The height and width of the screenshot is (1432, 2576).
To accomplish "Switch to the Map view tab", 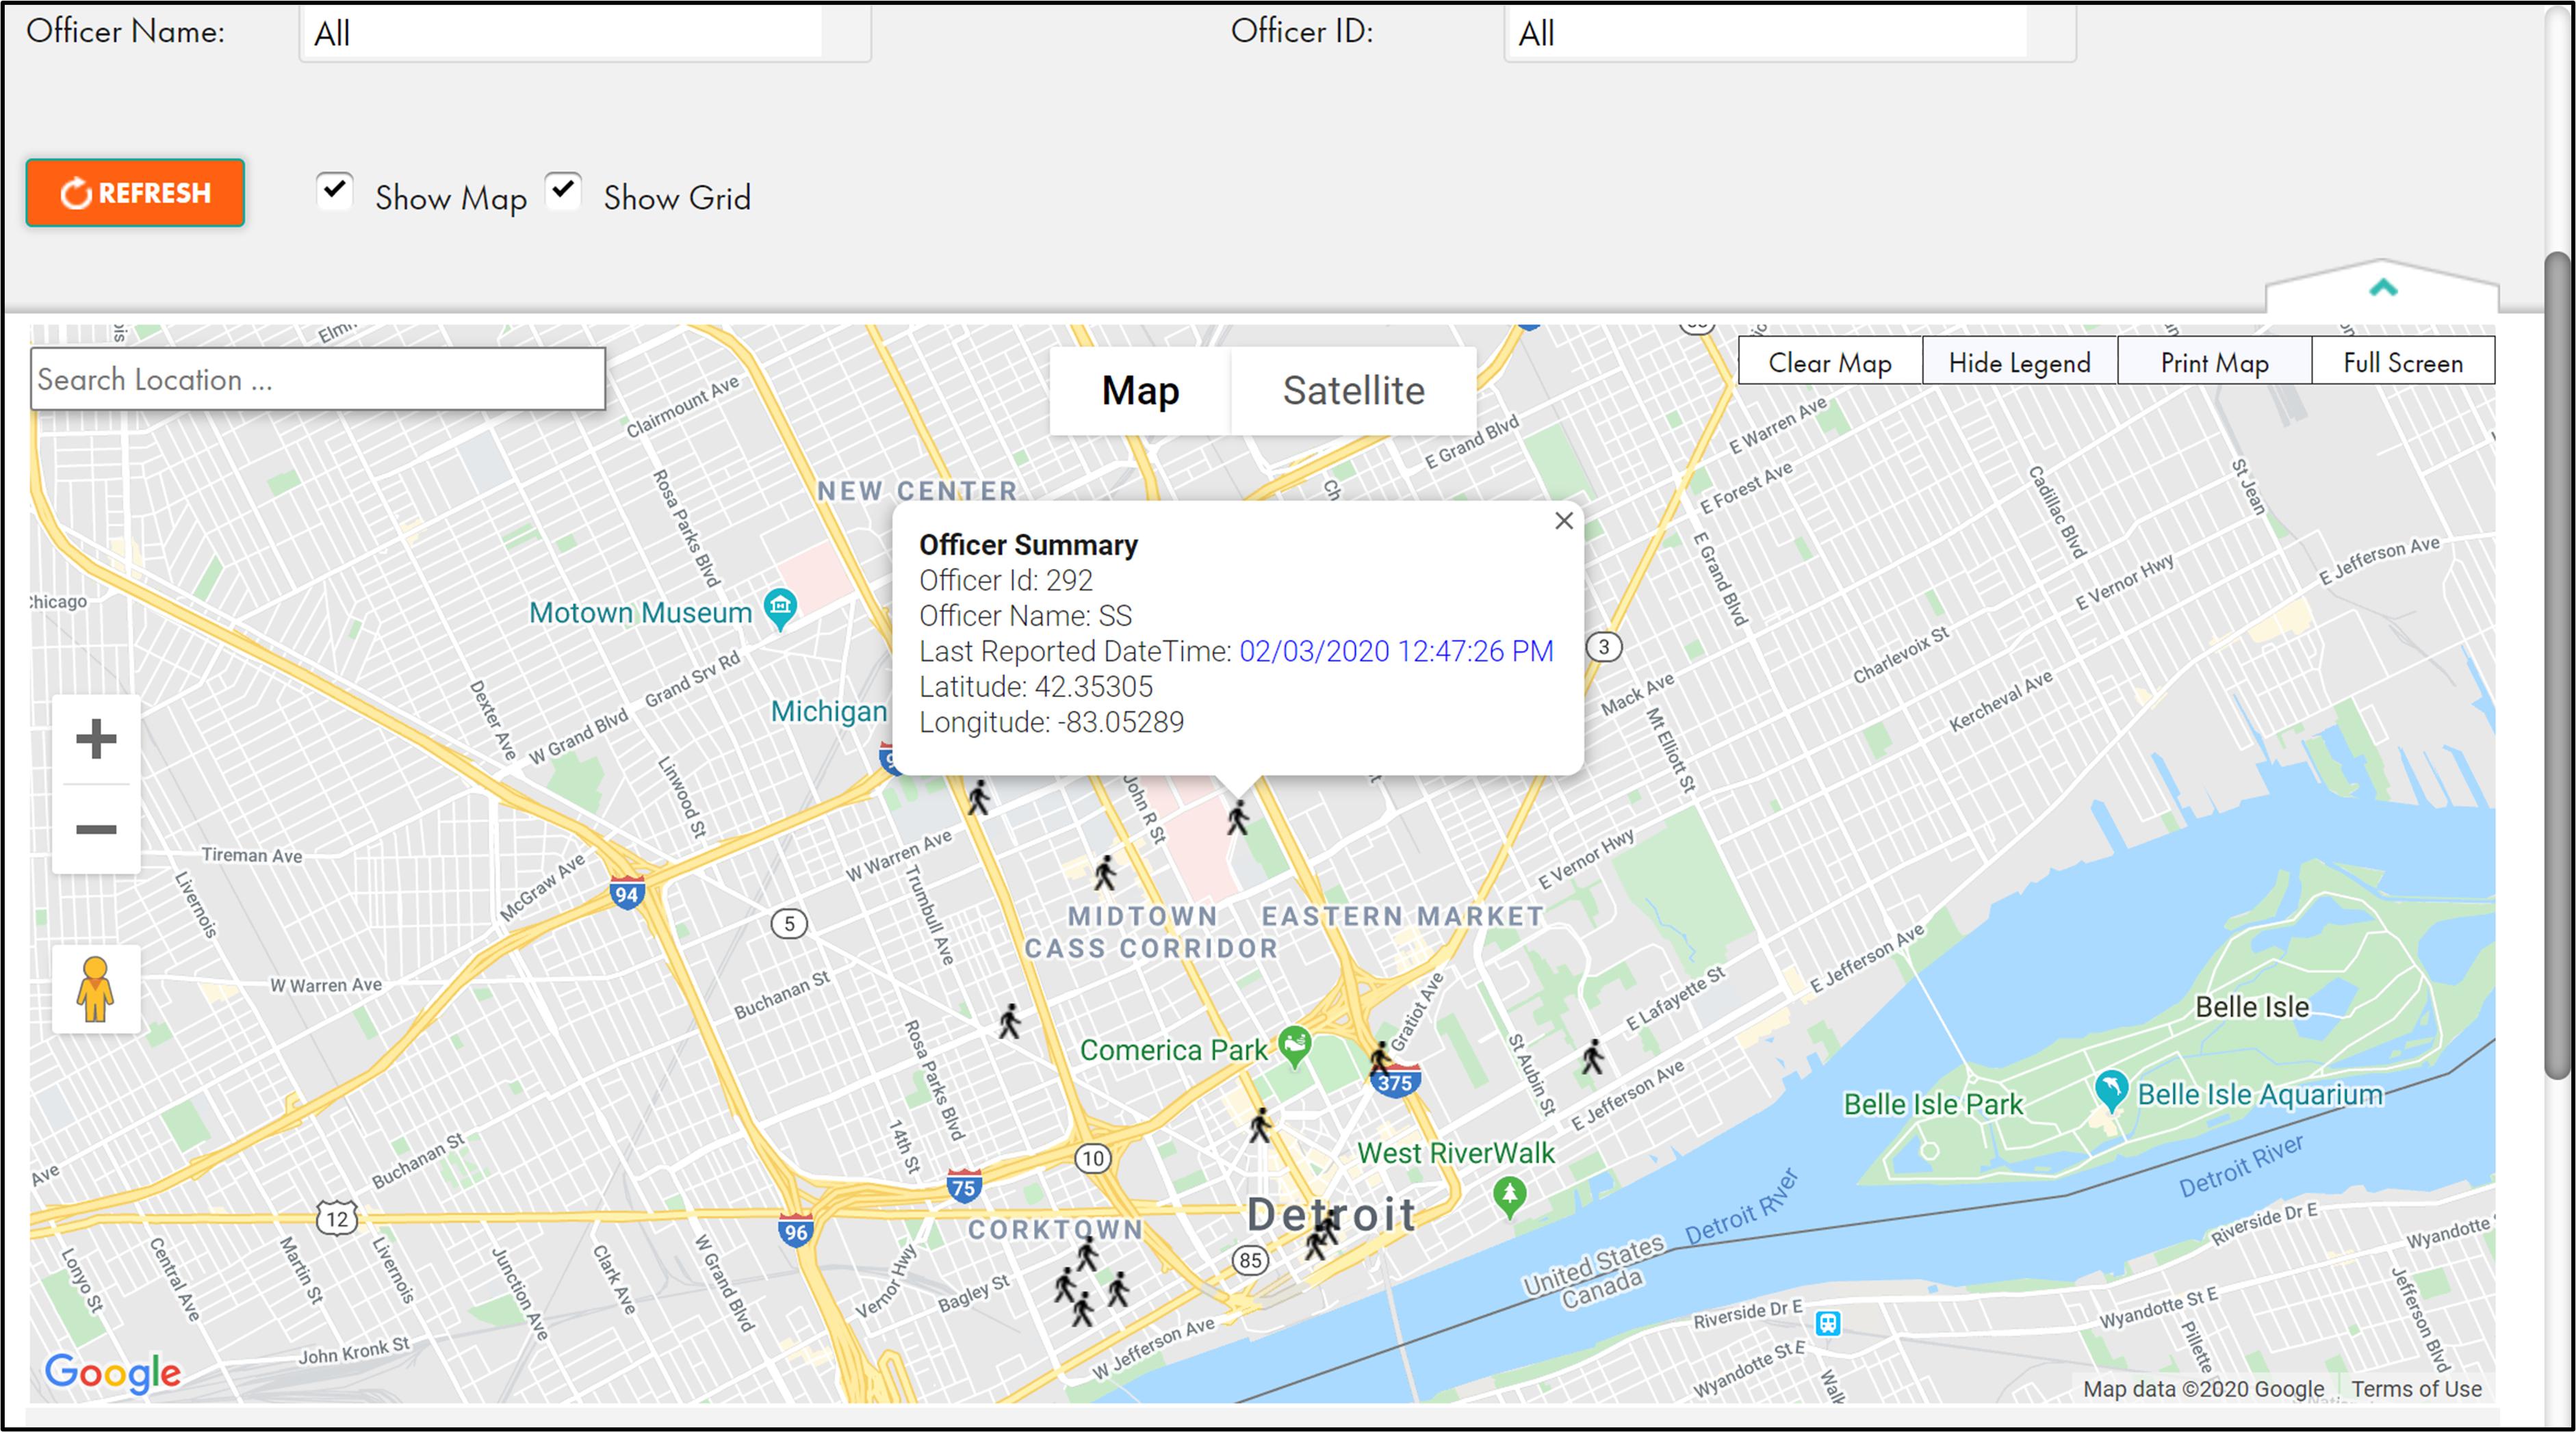I will click(x=1140, y=390).
